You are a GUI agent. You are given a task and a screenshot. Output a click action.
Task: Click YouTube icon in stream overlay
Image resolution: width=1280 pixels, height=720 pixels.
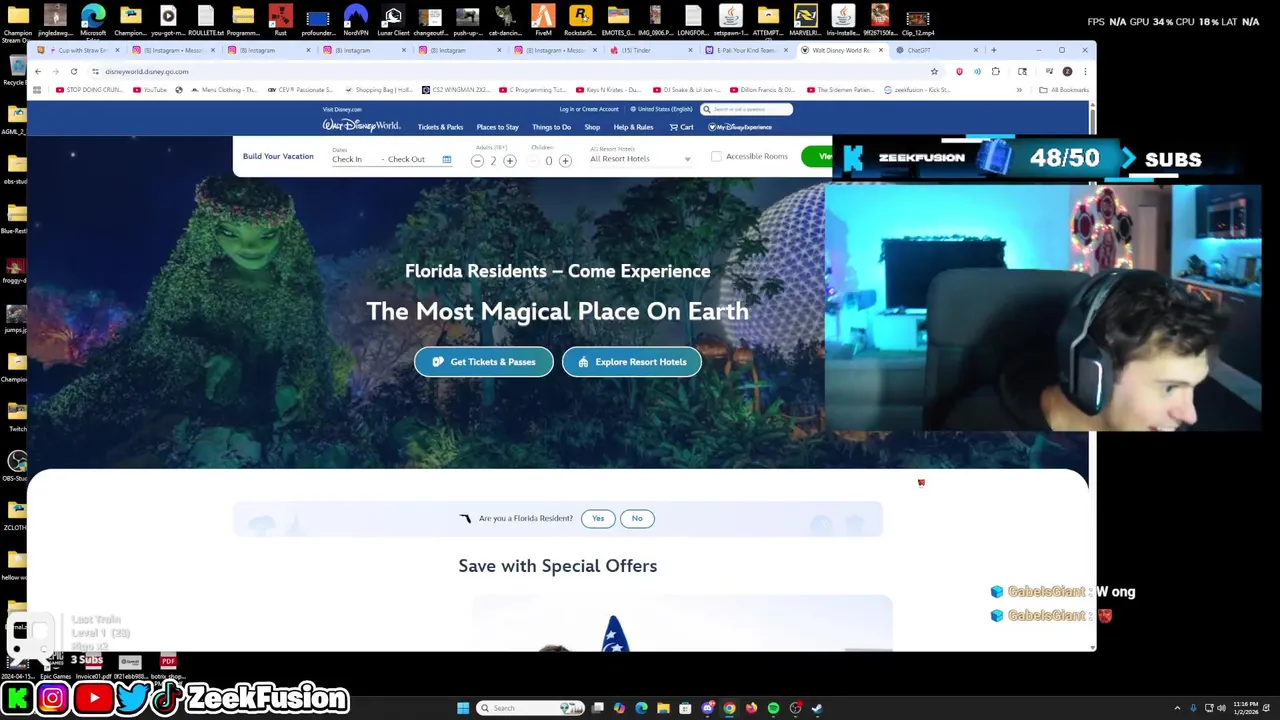[93, 698]
